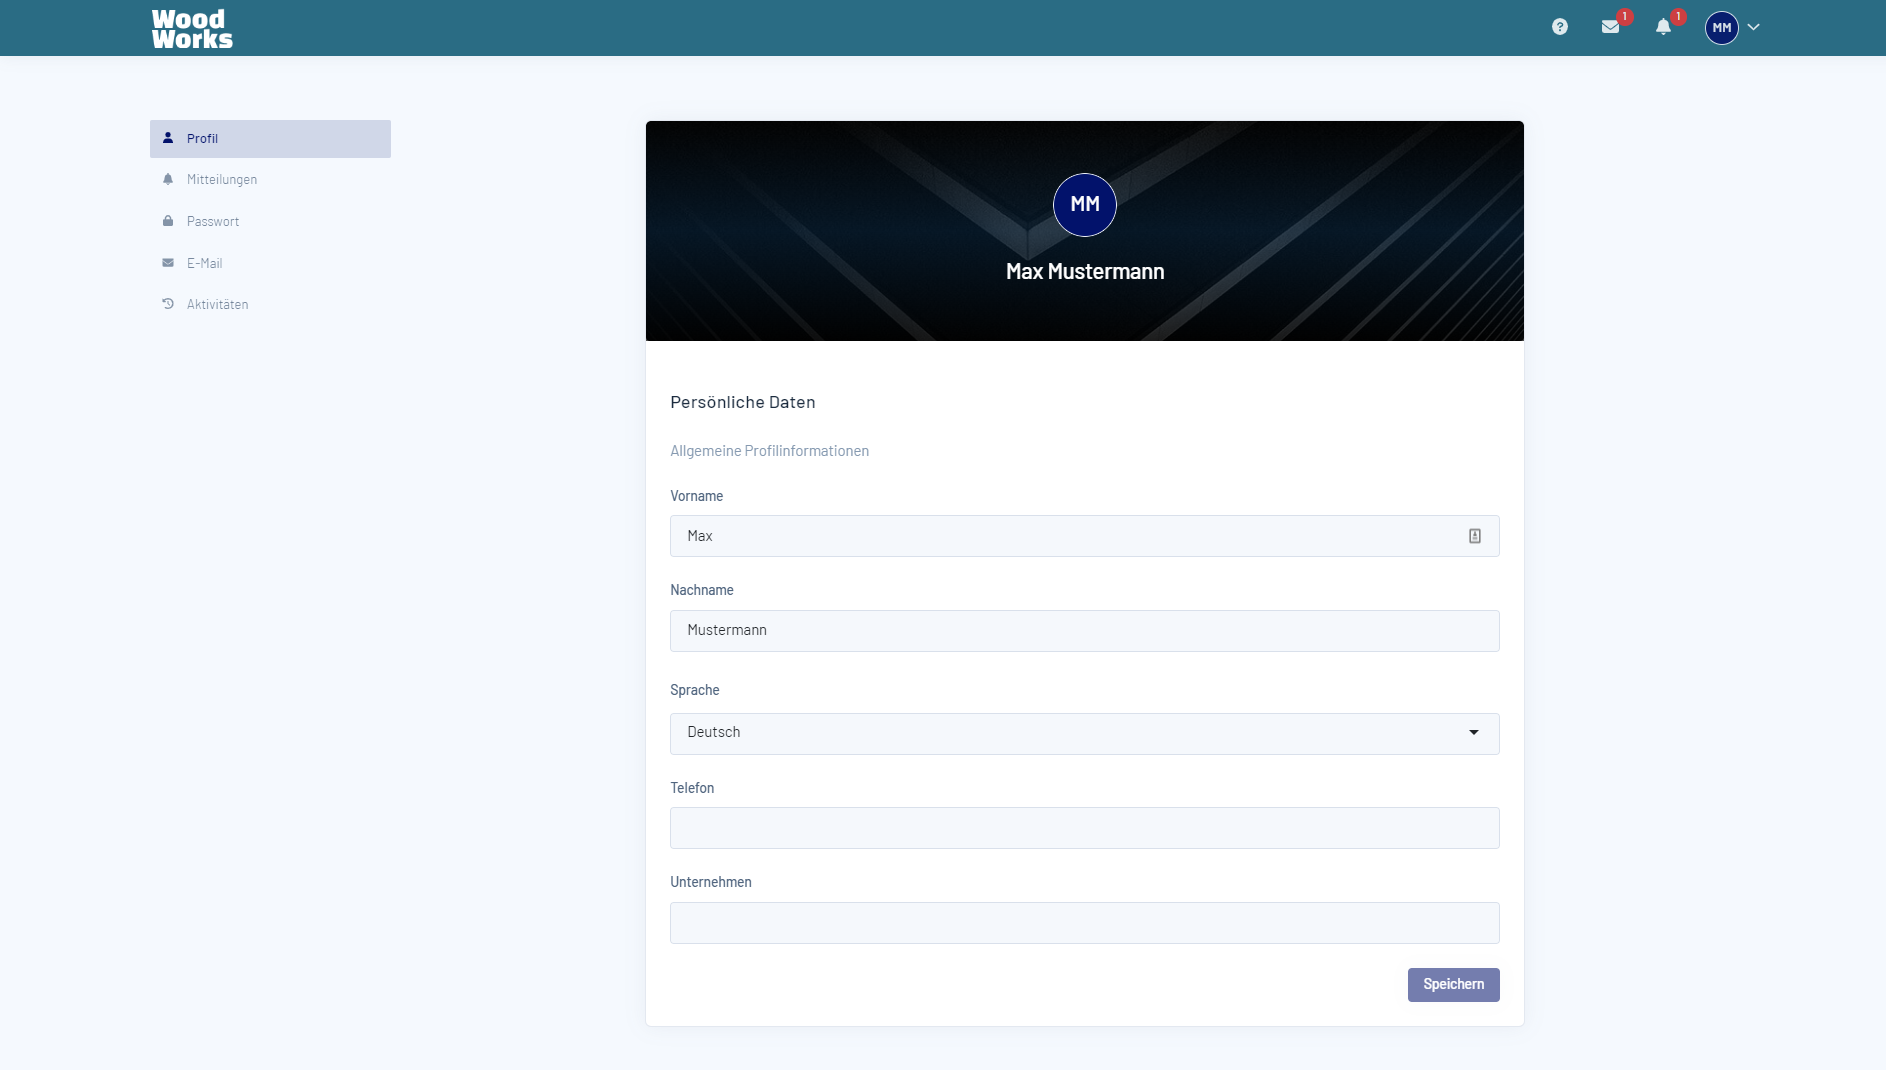Screen dimensions: 1886x1070
Task: Click the empty Telefon field
Action: [1084, 828]
